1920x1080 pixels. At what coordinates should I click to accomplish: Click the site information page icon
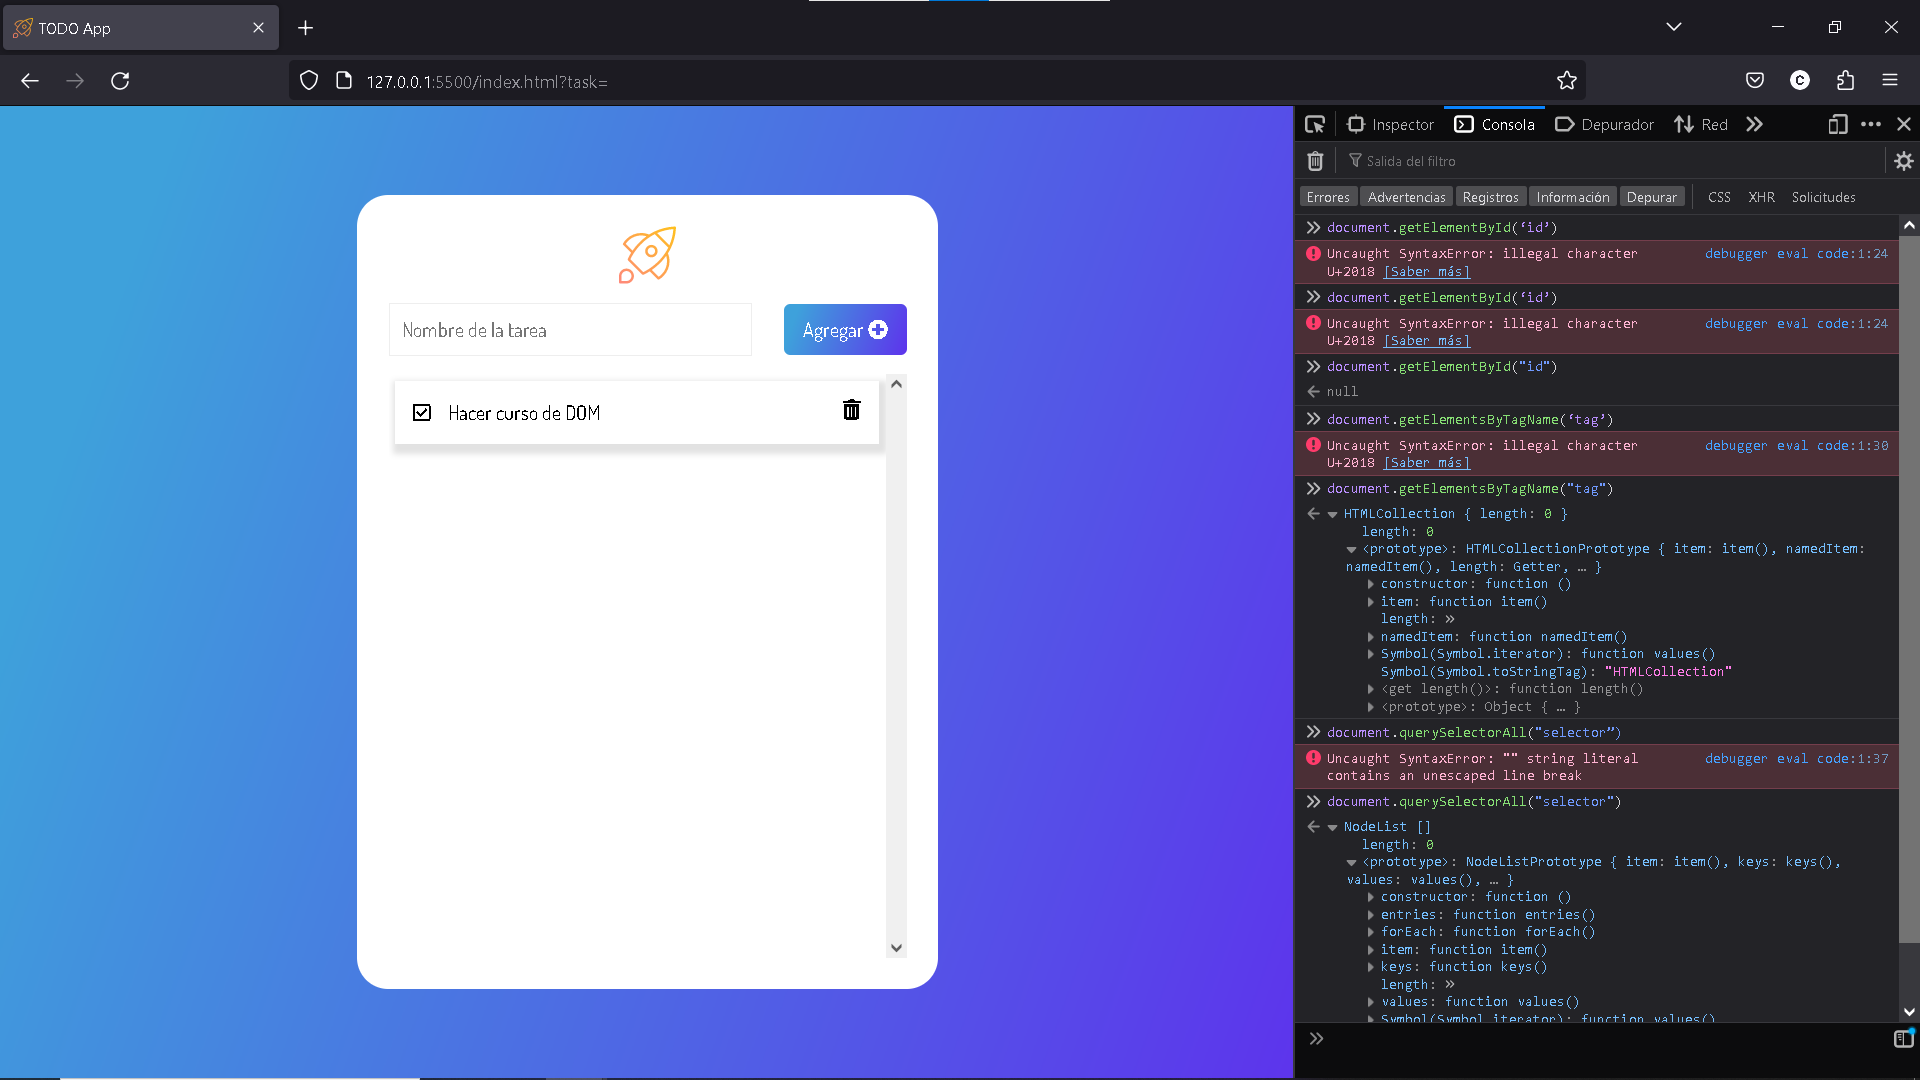click(344, 81)
